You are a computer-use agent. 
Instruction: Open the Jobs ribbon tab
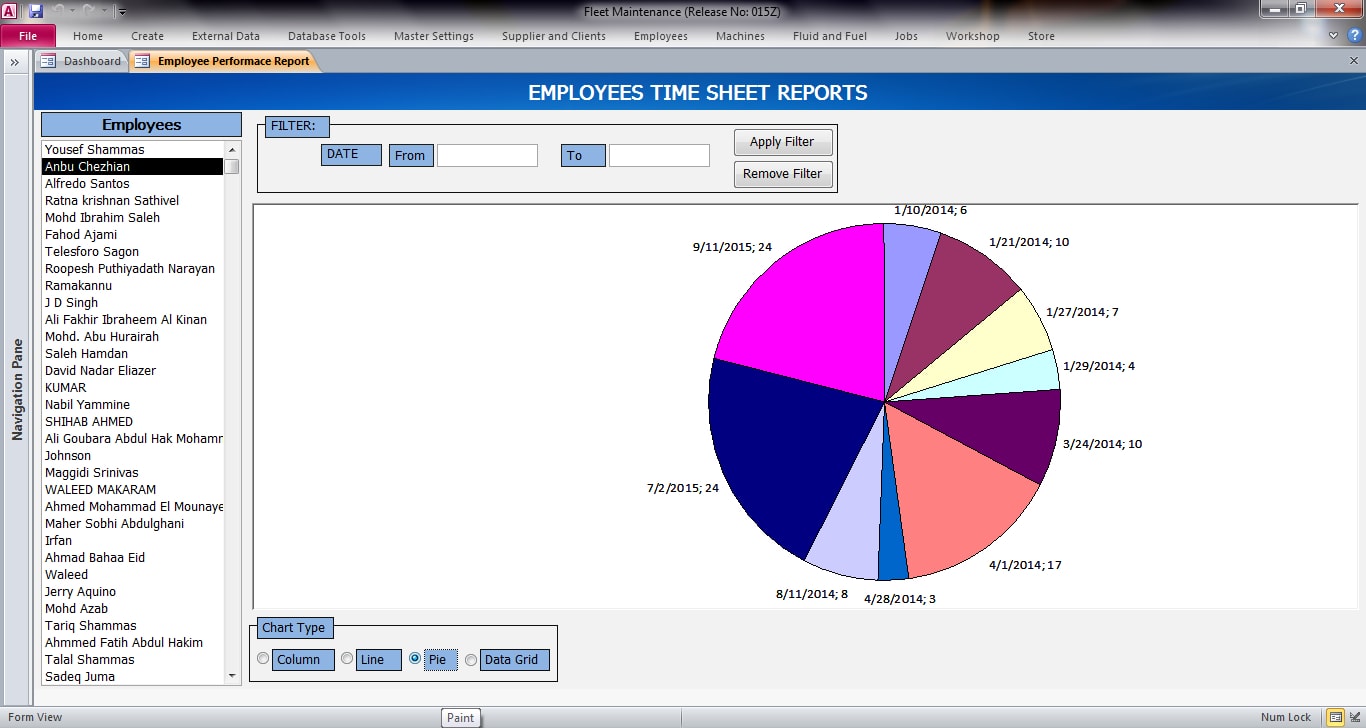[x=906, y=36]
